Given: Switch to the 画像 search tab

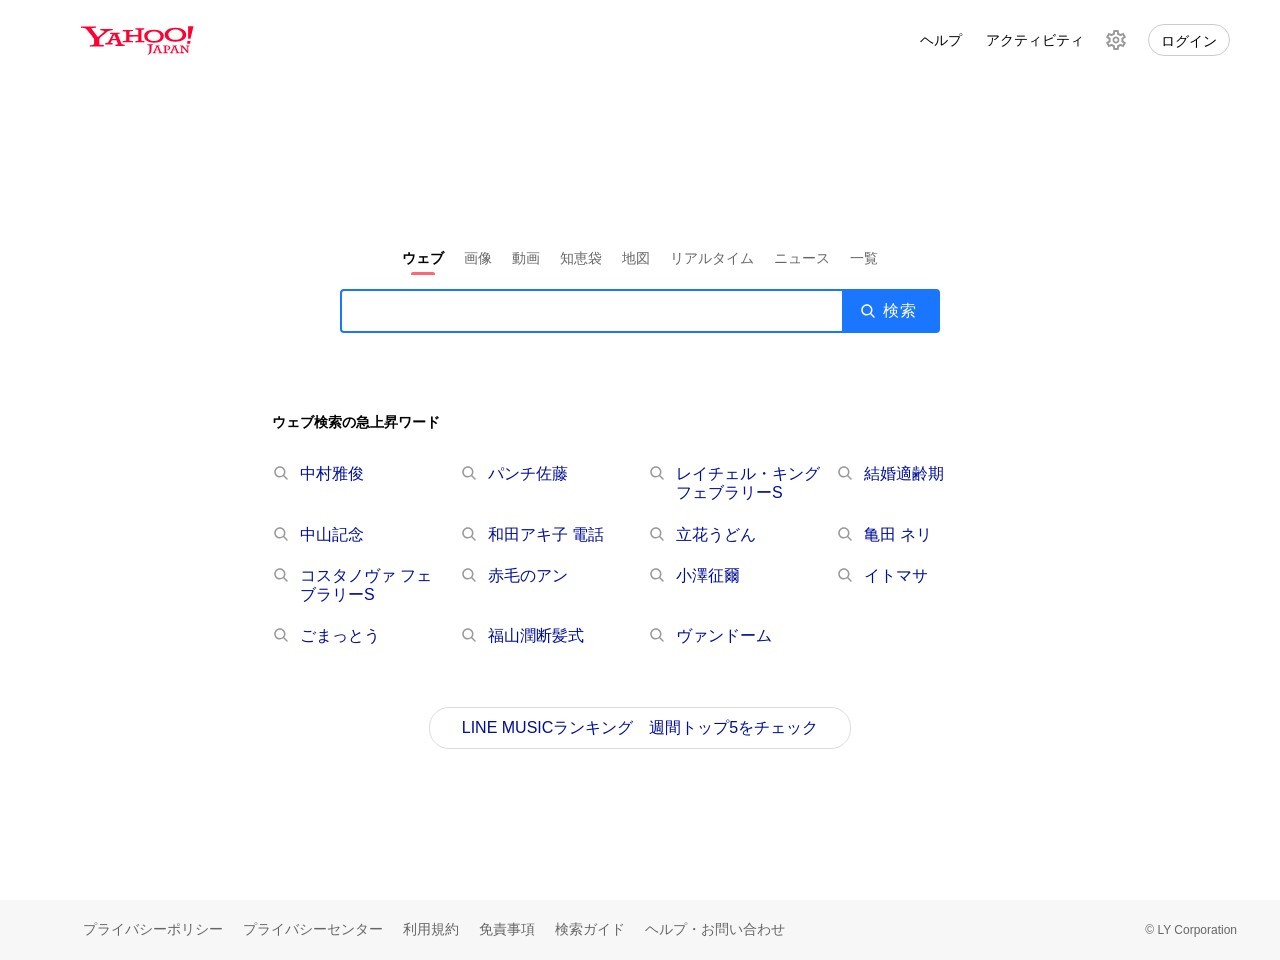Looking at the screenshot, I should (478, 258).
